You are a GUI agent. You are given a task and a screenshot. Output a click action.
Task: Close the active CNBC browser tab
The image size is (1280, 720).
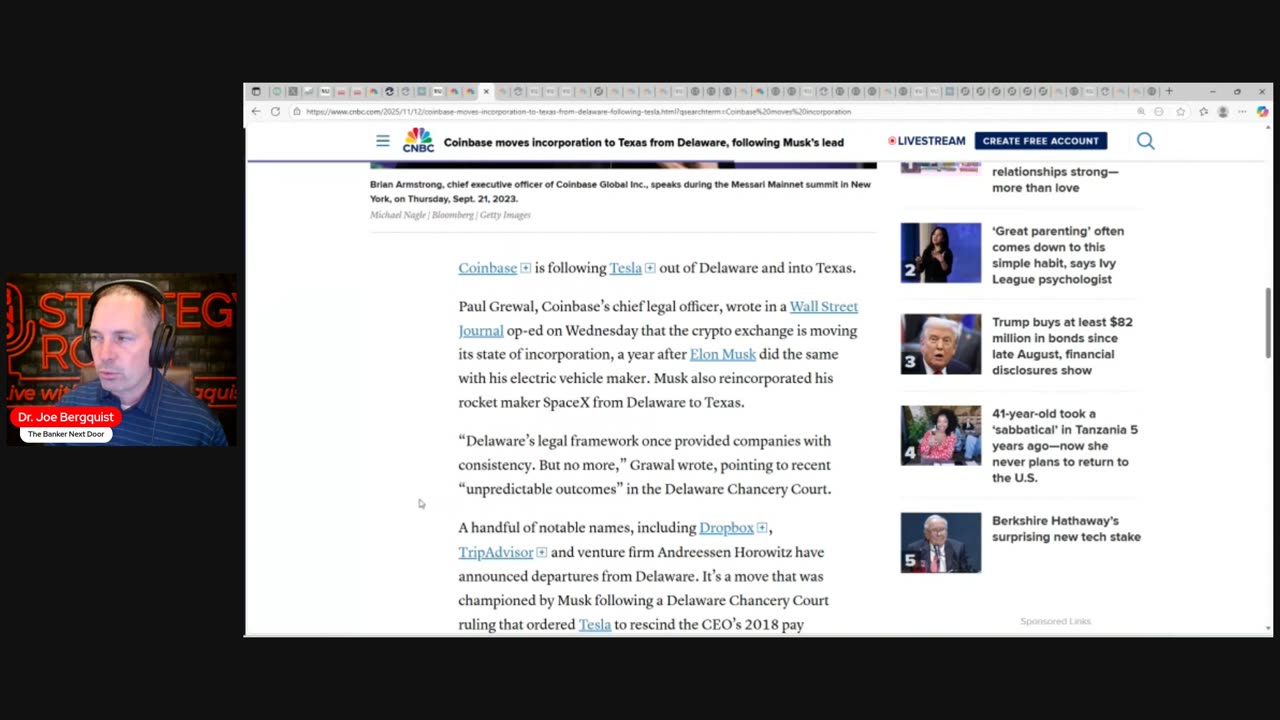486,91
